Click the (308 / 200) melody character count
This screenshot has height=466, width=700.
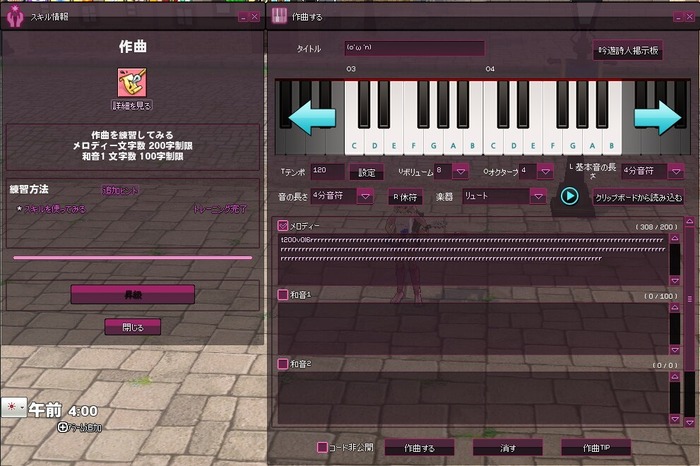[x=656, y=227]
